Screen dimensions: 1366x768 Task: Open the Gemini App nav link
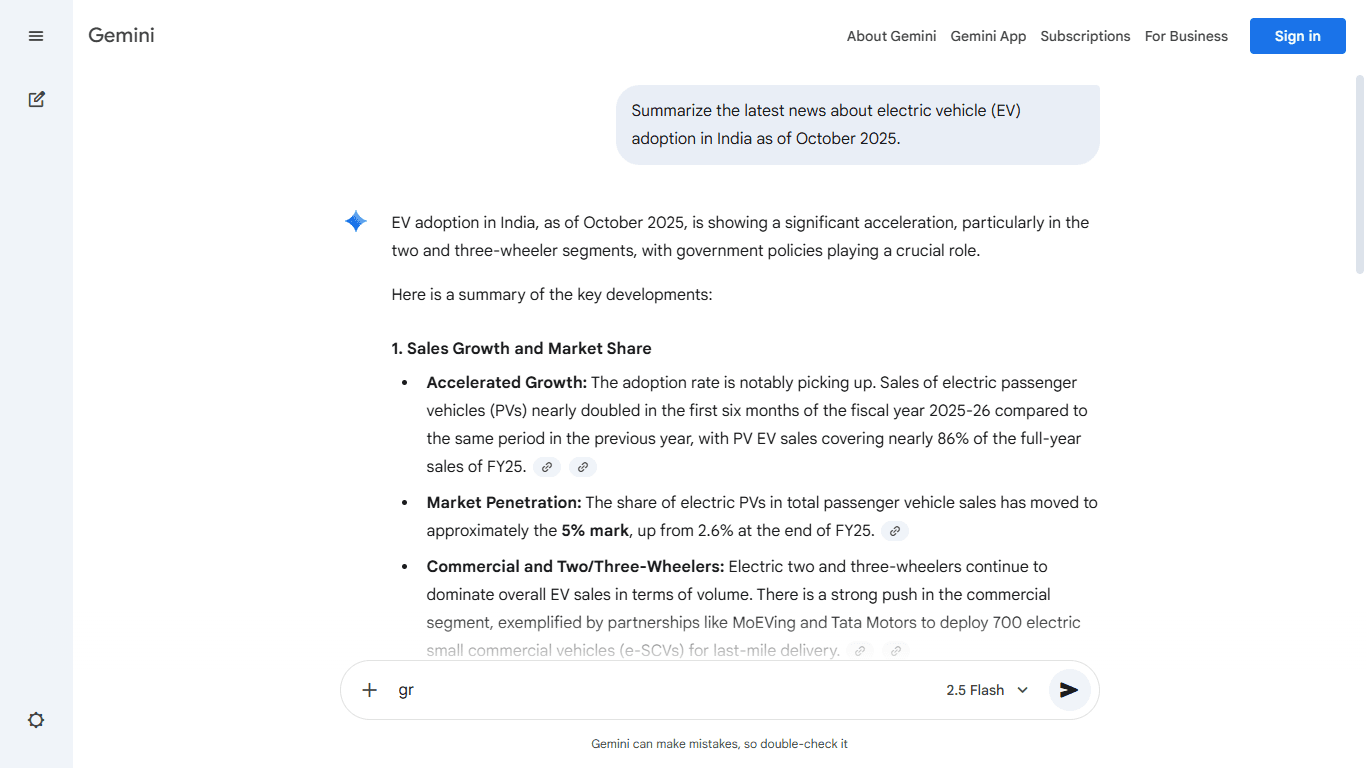(x=988, y=36)
